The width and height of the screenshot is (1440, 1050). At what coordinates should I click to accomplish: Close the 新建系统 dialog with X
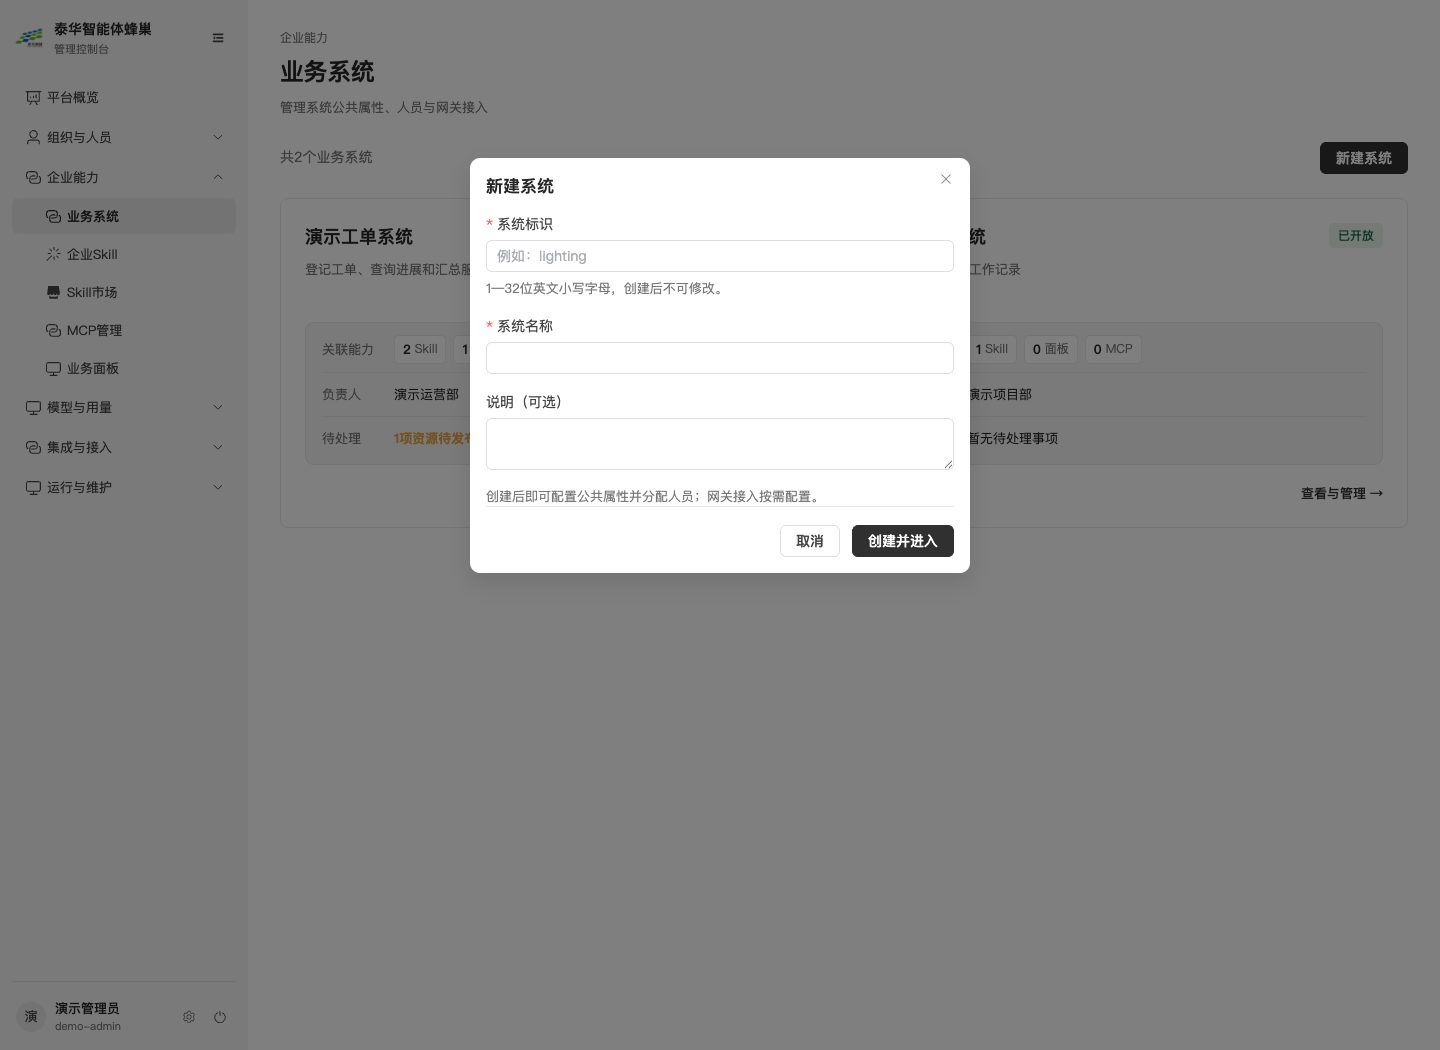pyautogui.click(x=946, y=179)
